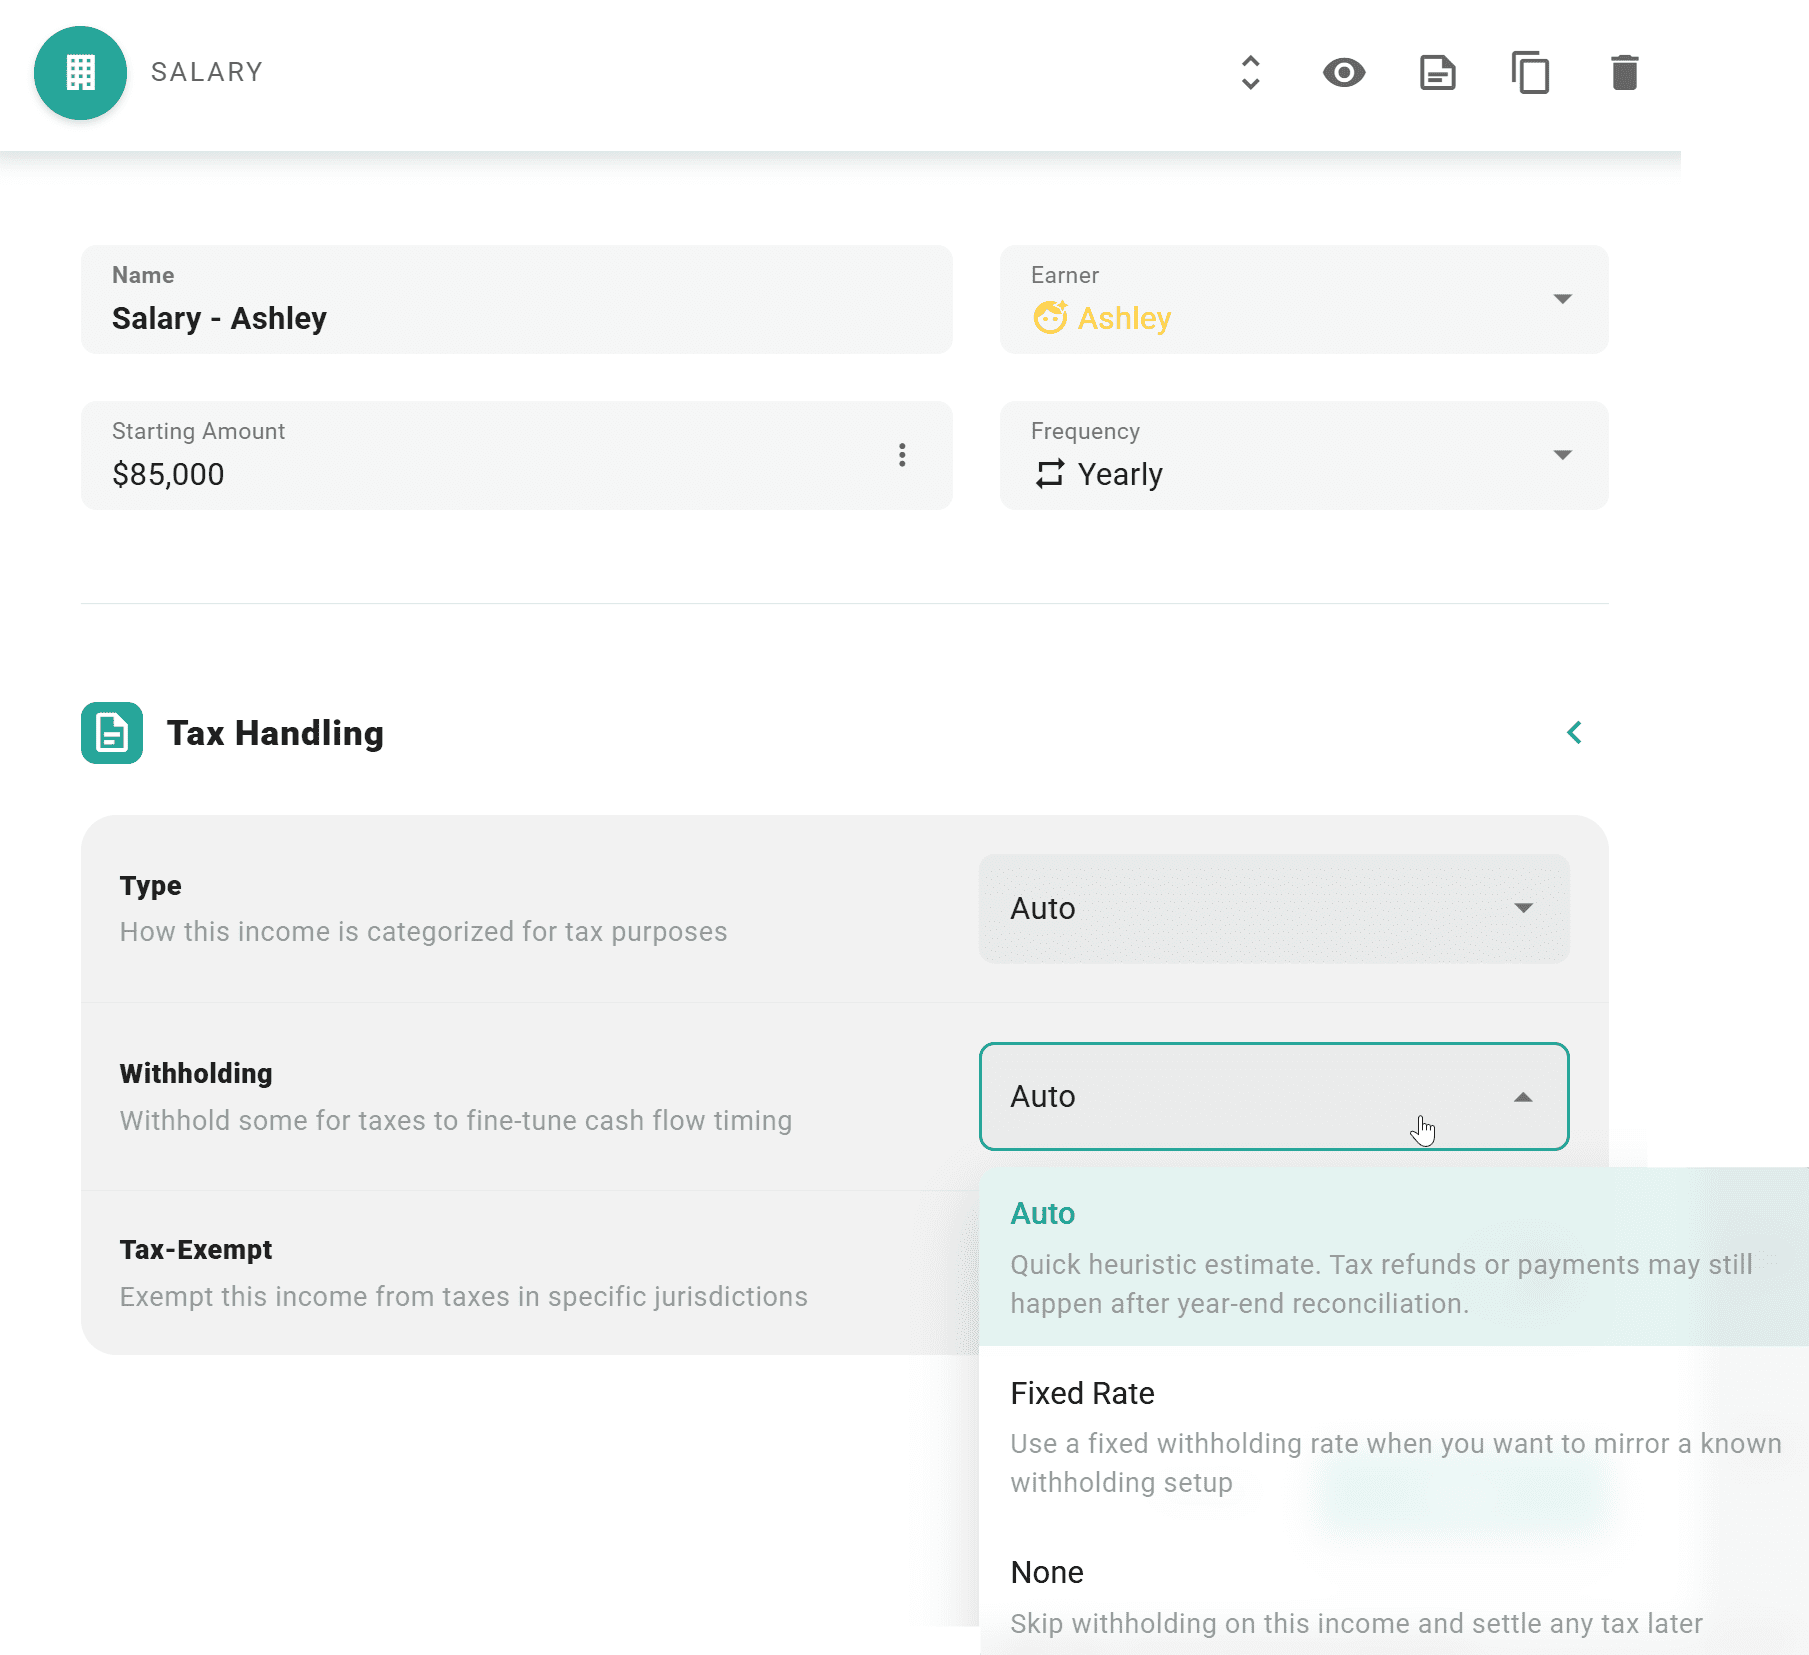The width and height of the screenshot is (1809, 1655).
Task: Click the Tax Handling document icon
Action: point(112,733)
